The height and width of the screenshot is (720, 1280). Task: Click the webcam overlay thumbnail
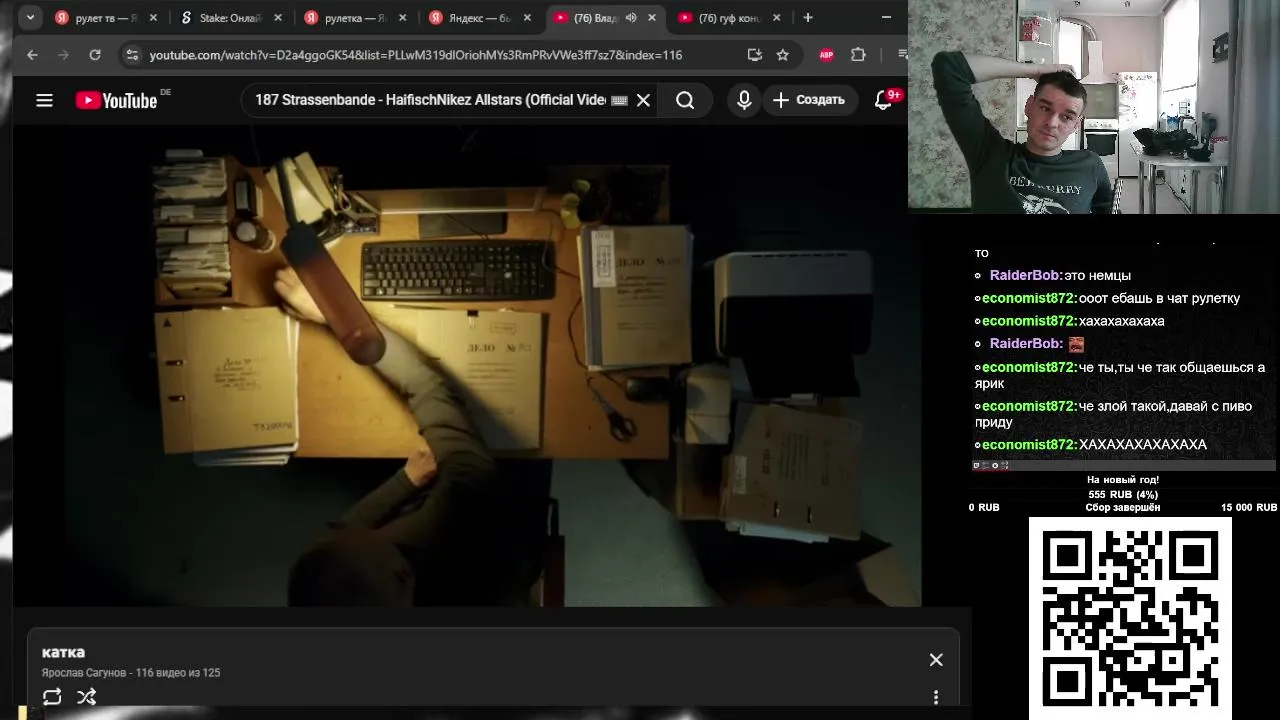(1093, 106)
